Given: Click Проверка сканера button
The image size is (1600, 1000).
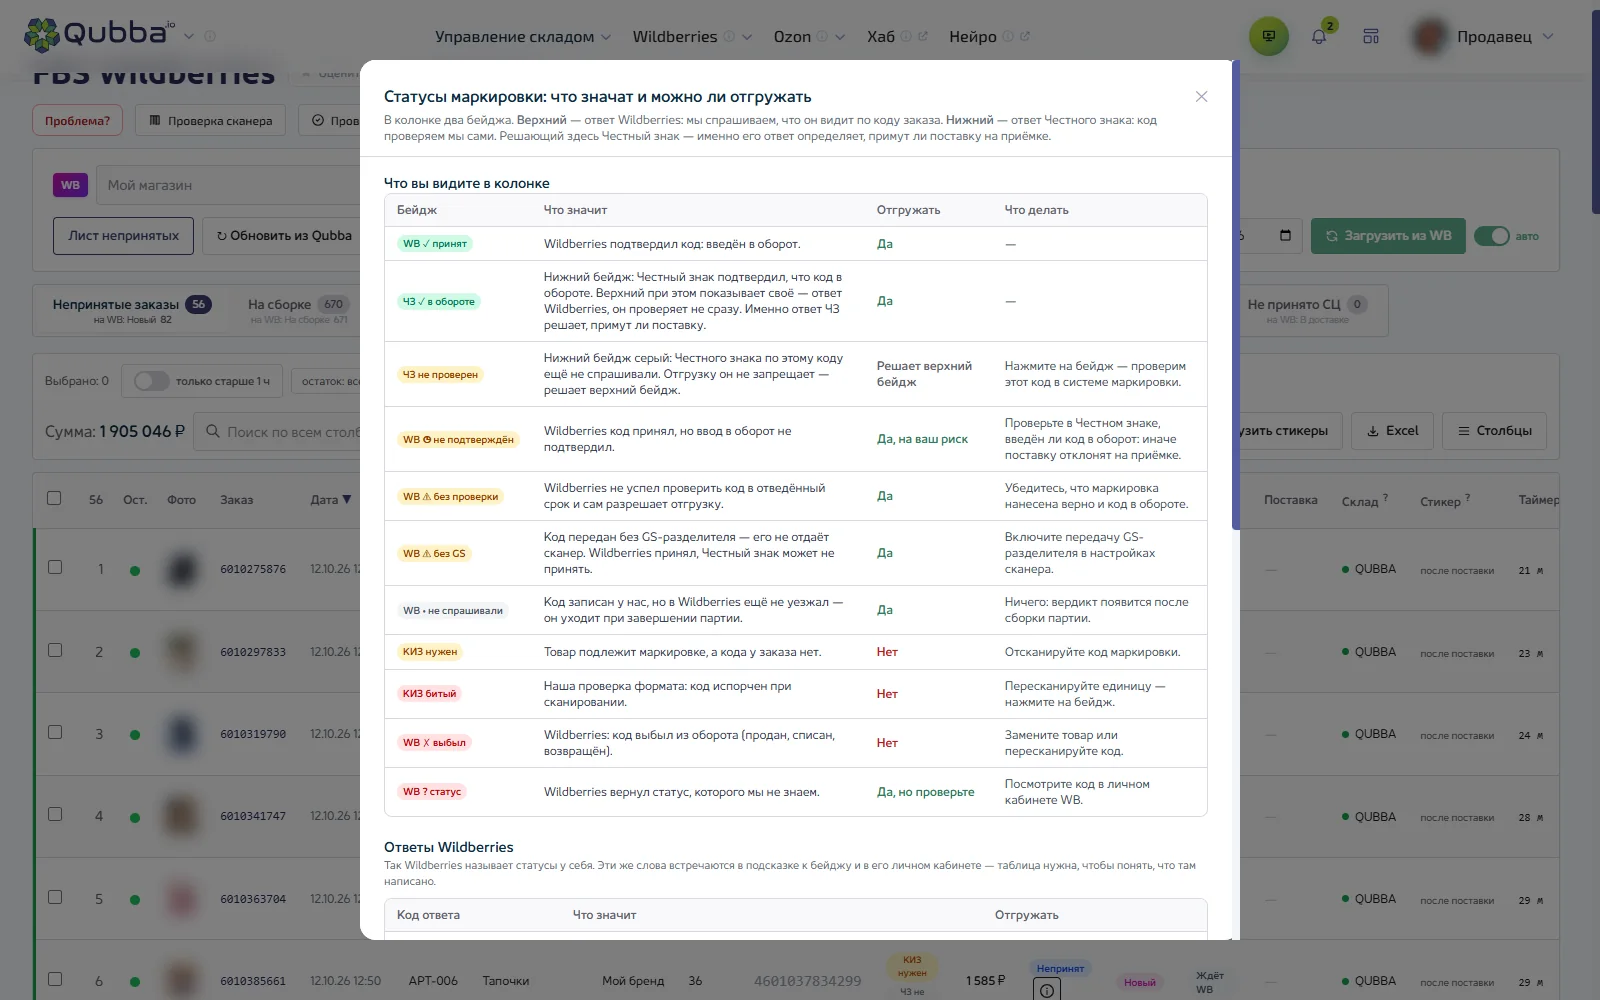Looking at the screenshot, I should point(210,121).
